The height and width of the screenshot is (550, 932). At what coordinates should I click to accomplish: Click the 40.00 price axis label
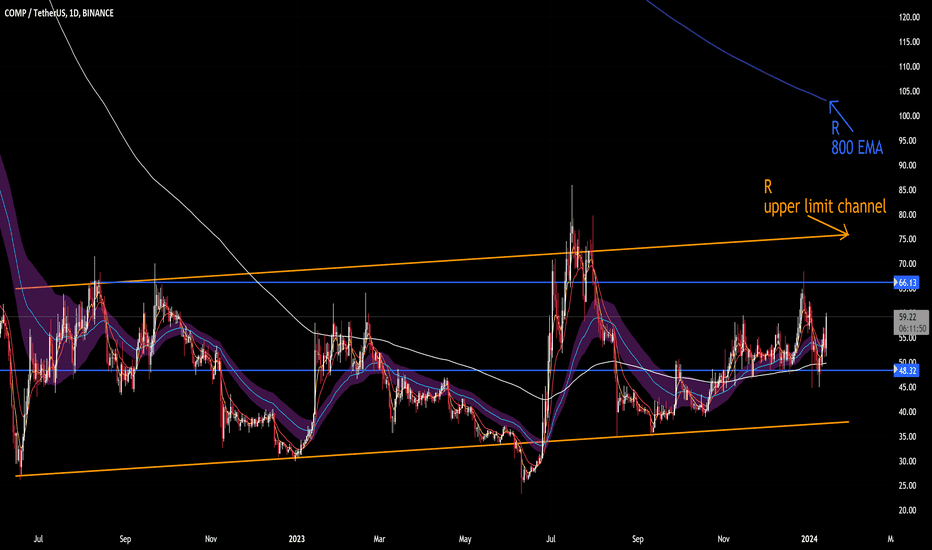click(x=908, y=412)
